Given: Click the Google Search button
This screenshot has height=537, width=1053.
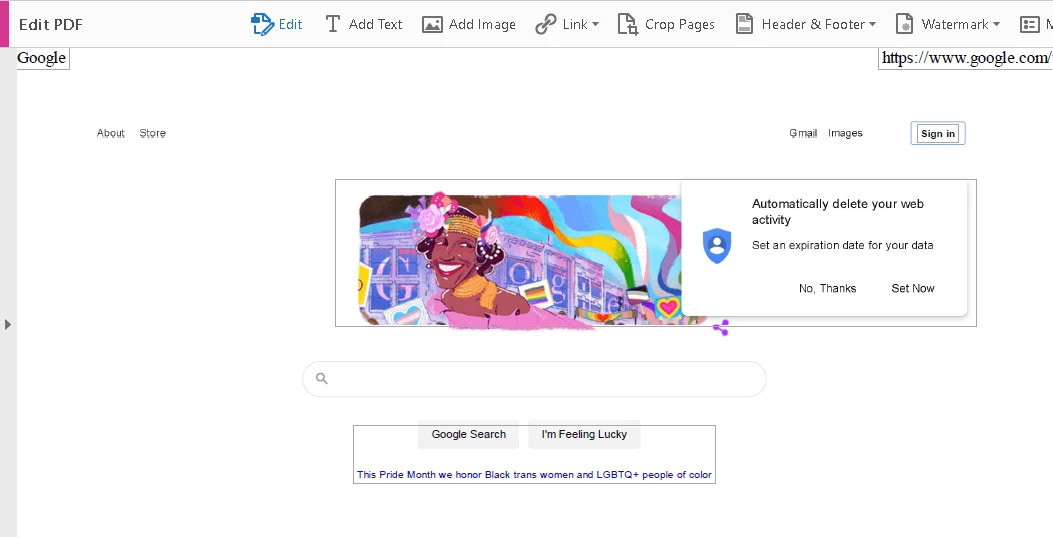Looking at the screenshot, I should (469, 434).
